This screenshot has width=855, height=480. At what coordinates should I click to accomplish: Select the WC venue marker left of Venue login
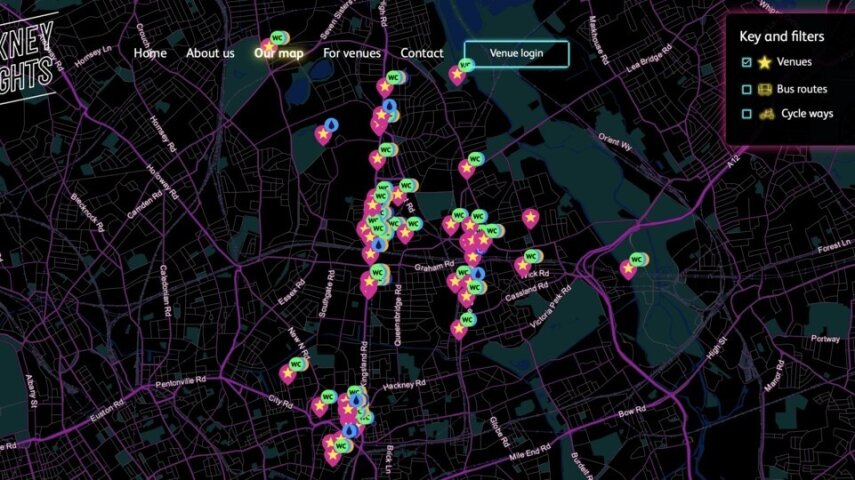coord(457,75)
